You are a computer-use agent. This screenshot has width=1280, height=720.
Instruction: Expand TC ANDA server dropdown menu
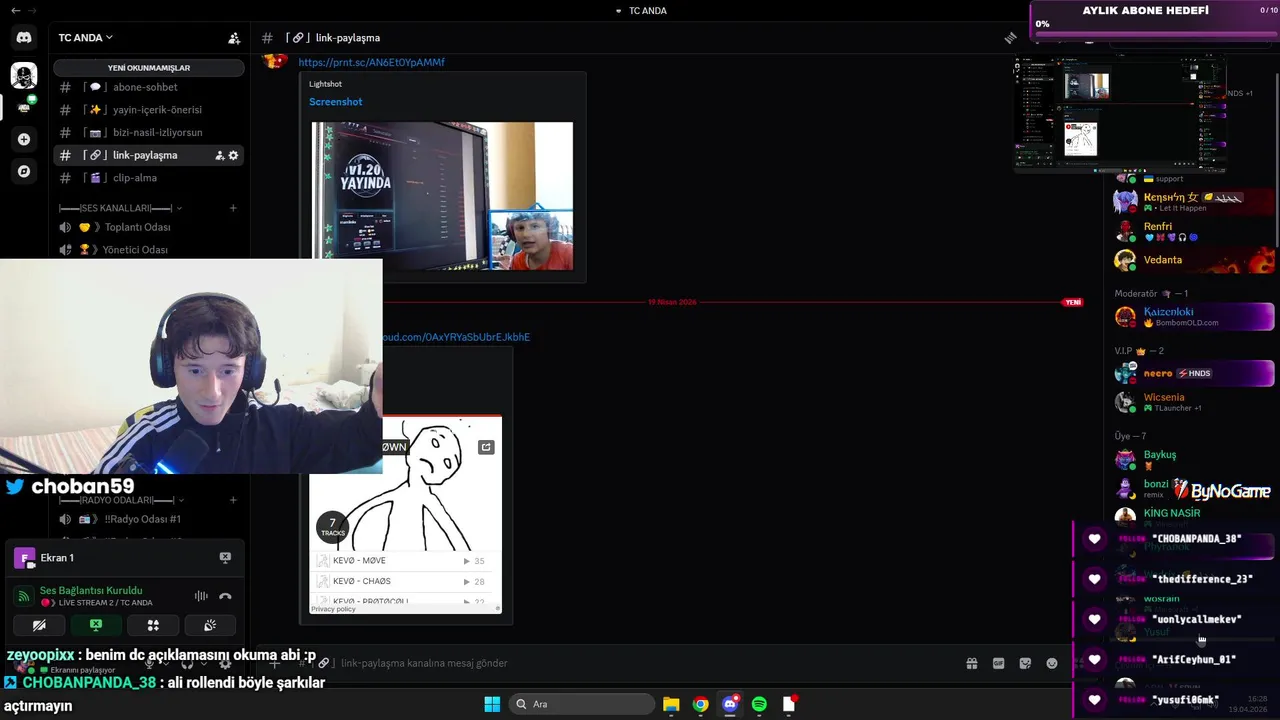pyautogui.click(x=85, y=38)
